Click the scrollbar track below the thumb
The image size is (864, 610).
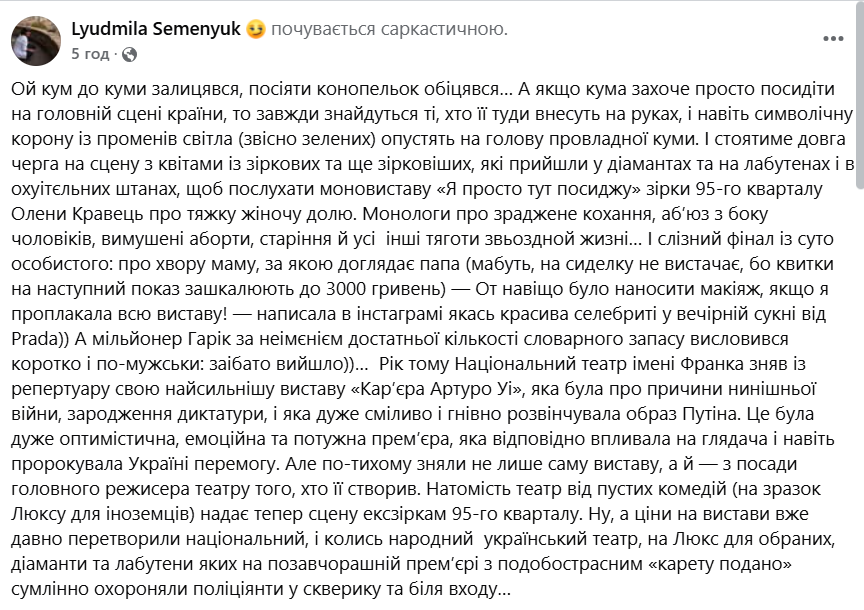click(x=858, y=400)
